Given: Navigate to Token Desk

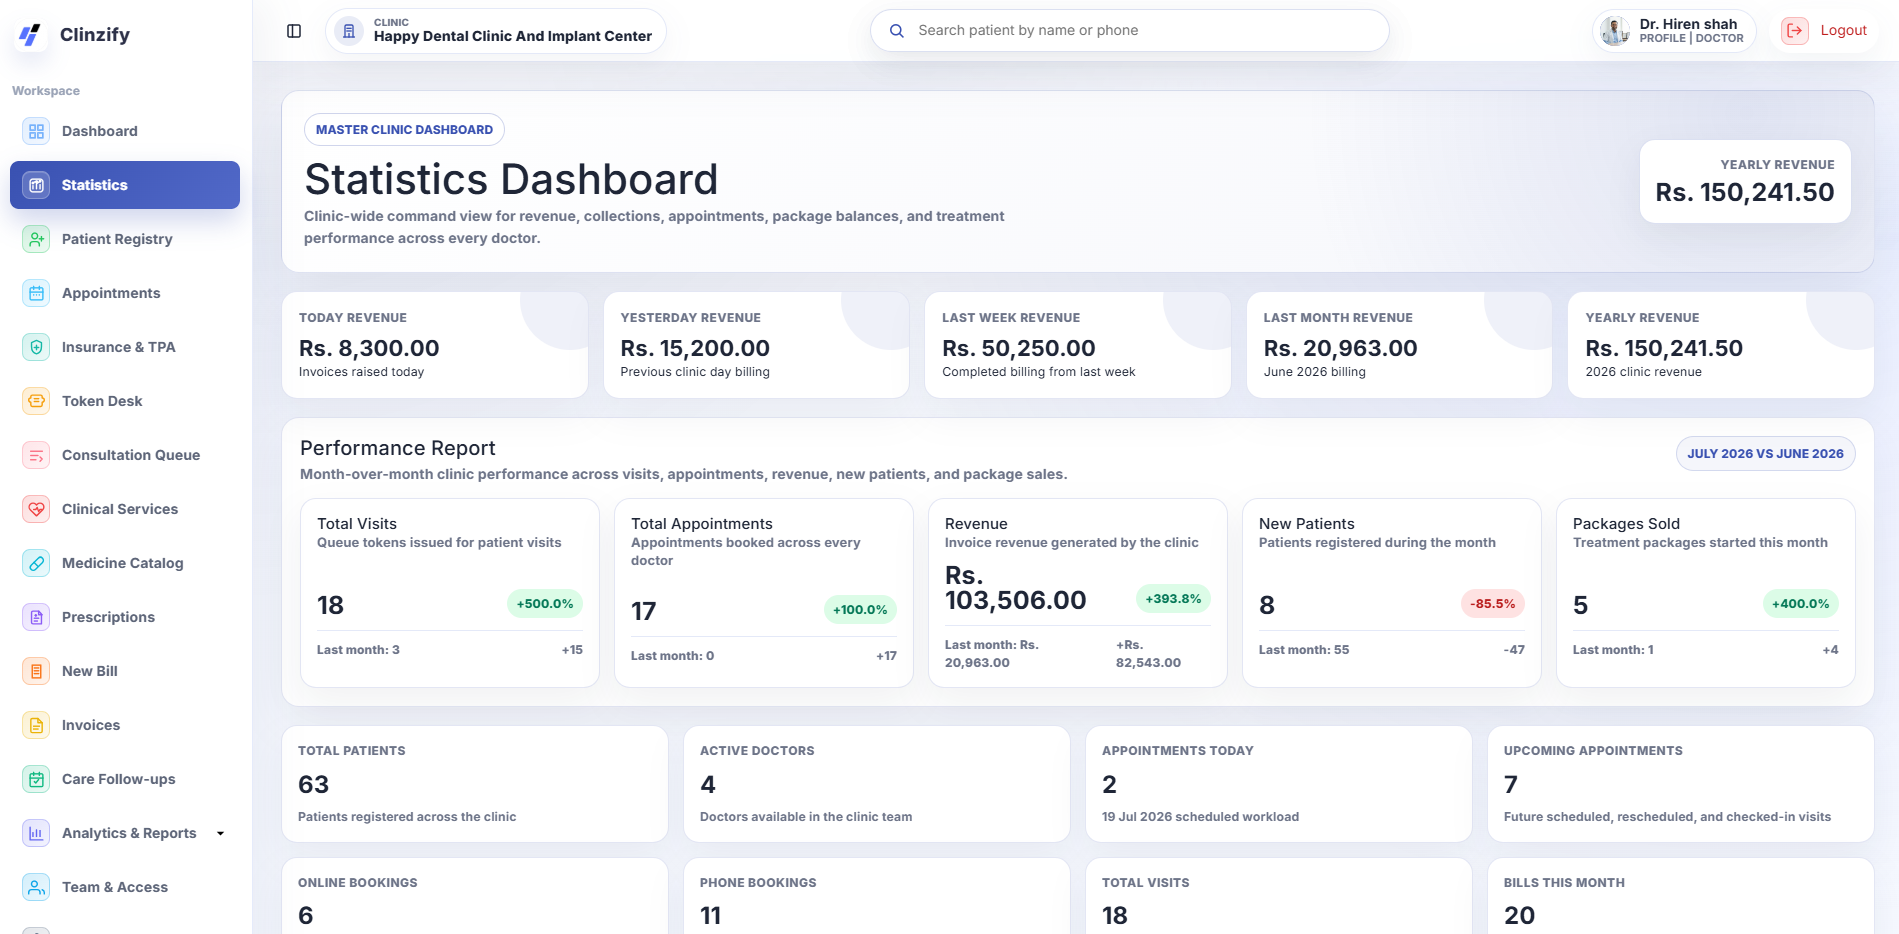Looking at the screenshot, I should click(x=125, y=401).
